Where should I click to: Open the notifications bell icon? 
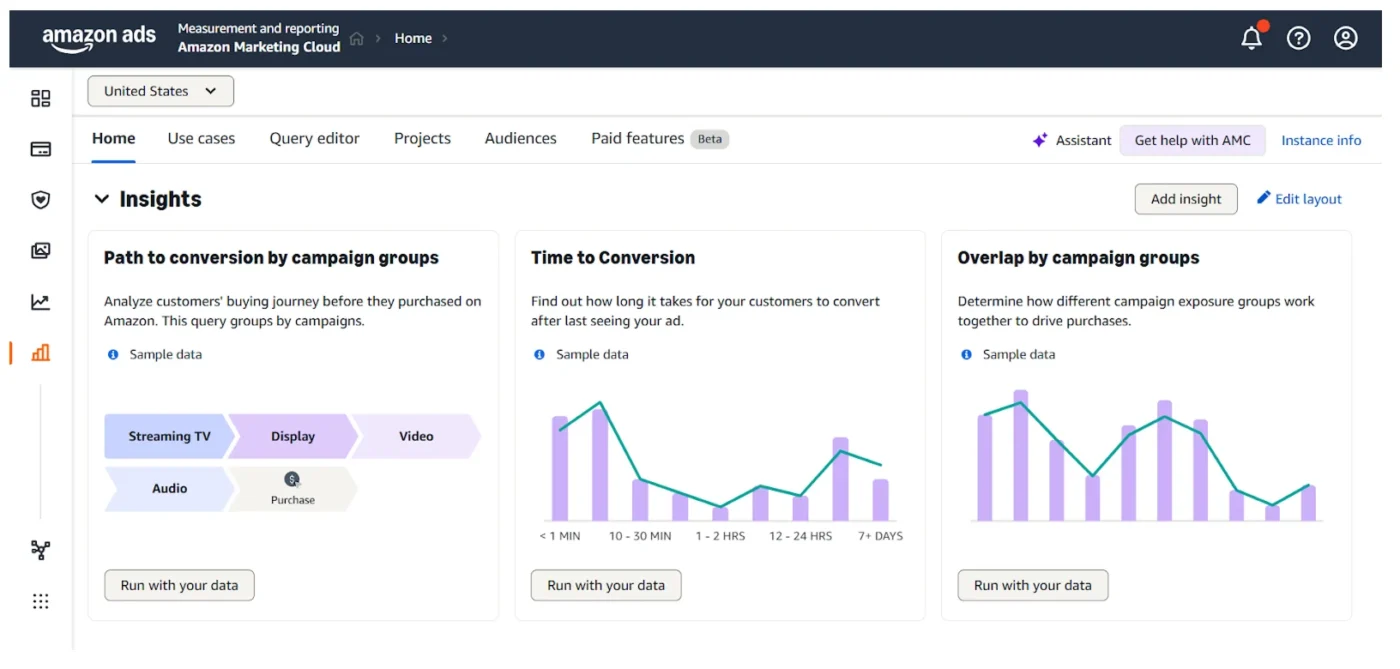[1251, 37]
